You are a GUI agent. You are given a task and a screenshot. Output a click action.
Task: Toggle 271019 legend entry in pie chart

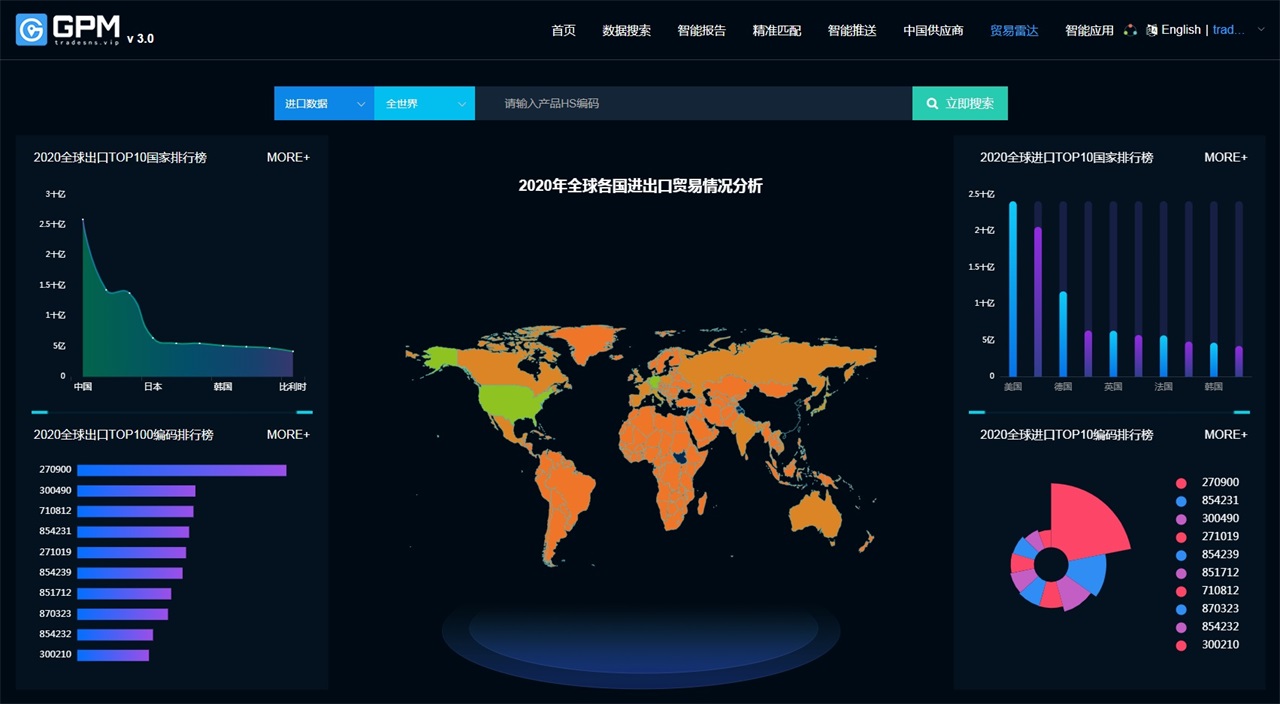point(1219,537)
